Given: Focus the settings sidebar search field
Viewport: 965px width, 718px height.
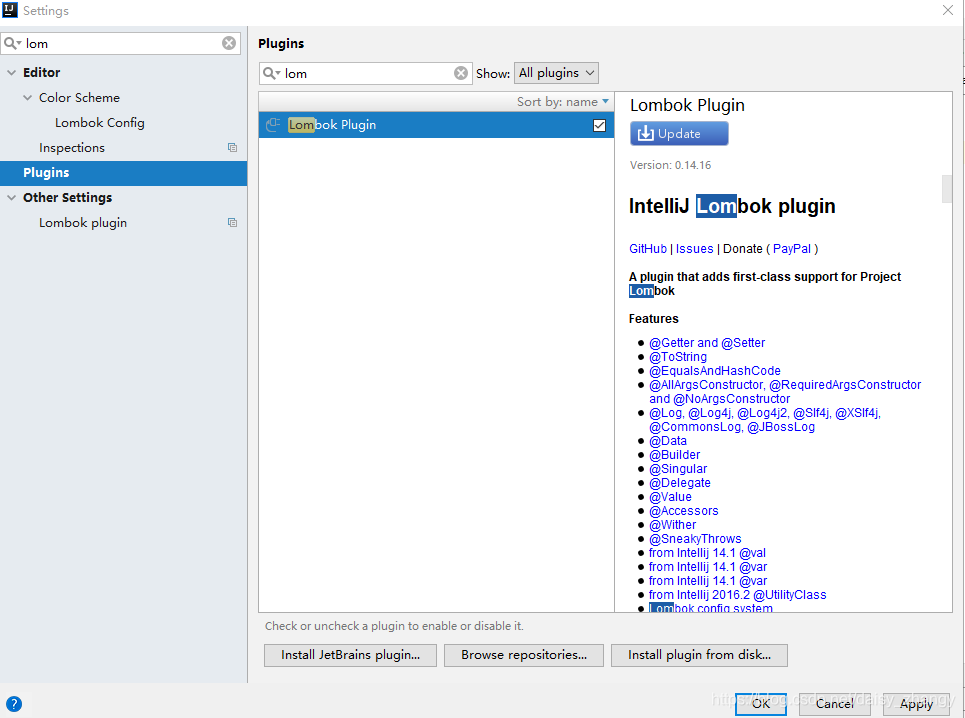Looking at the screenshot, I should 121,43.
